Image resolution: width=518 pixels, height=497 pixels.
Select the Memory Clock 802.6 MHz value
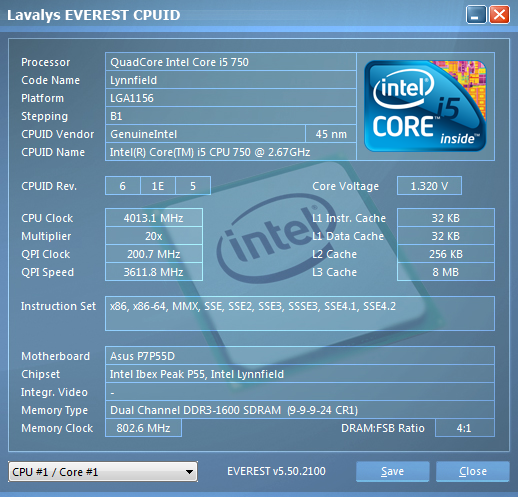tap(143, 428)
